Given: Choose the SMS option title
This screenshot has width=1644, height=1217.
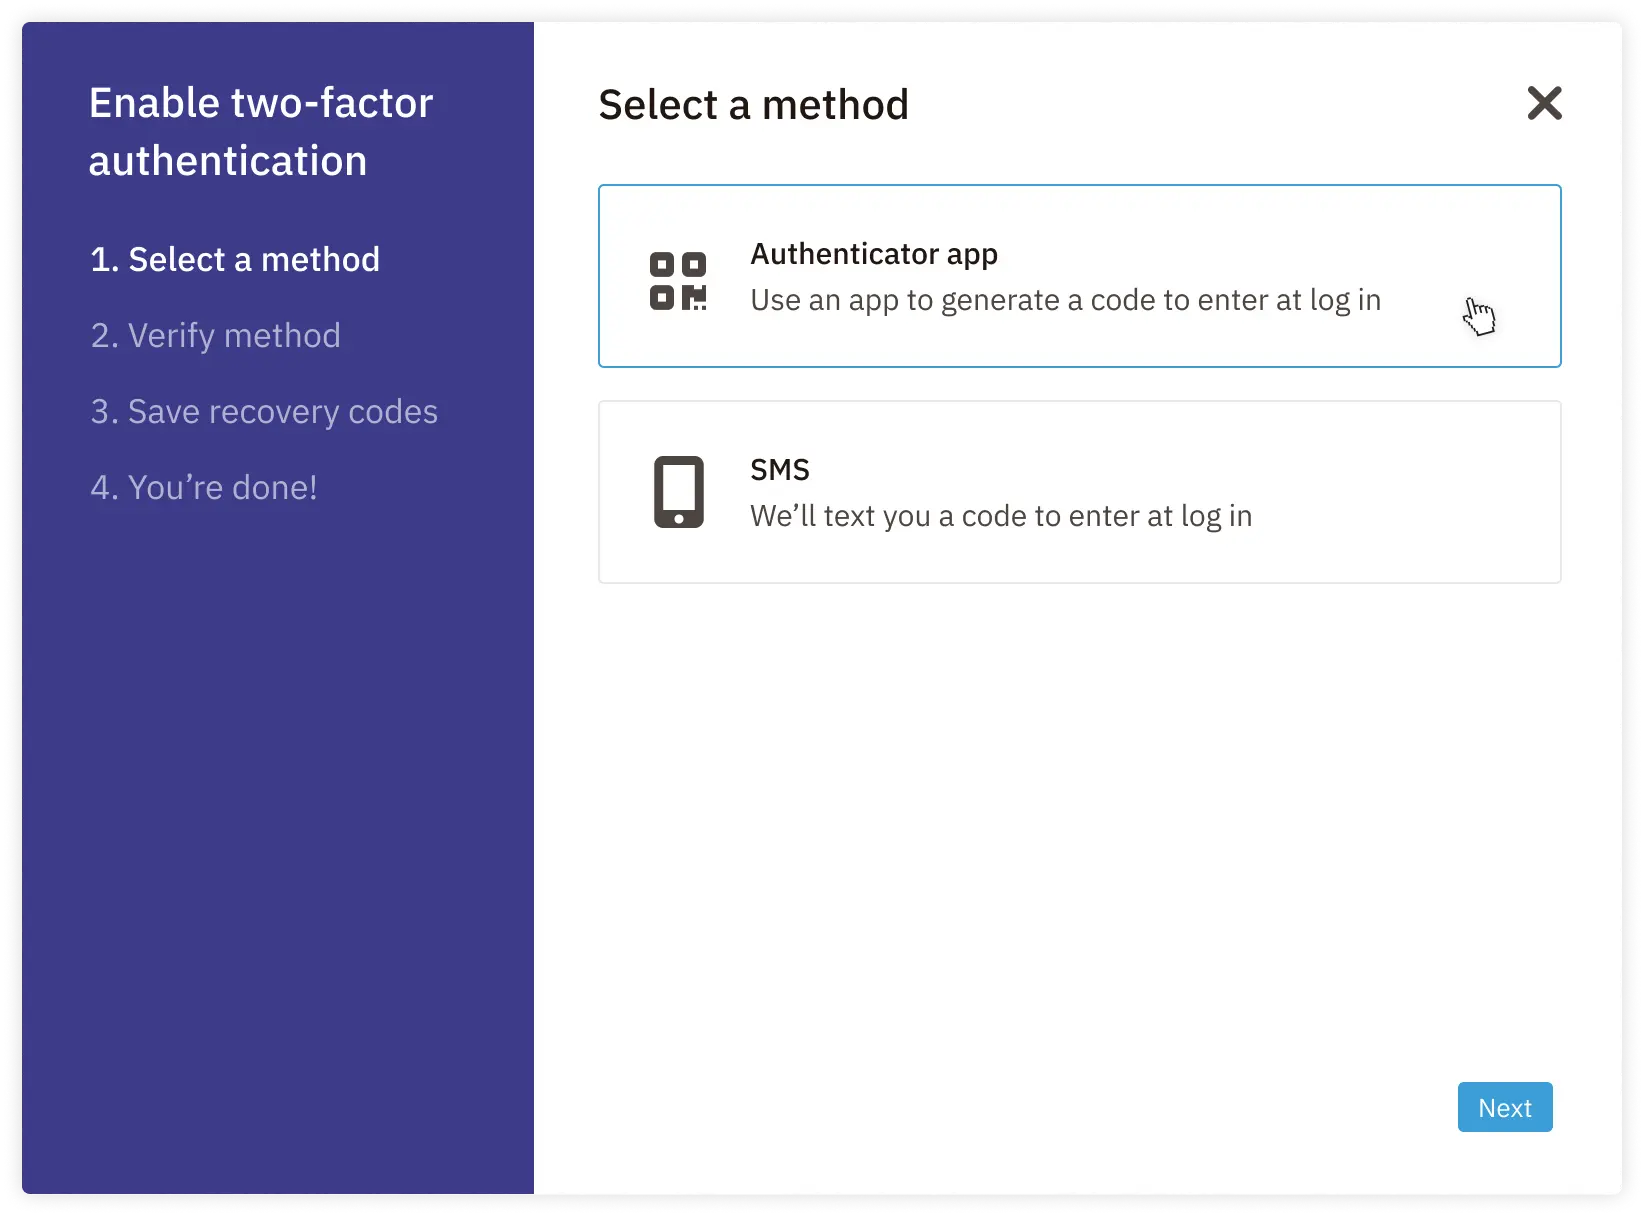Looking at the screenshot, I should pos(780,469).
